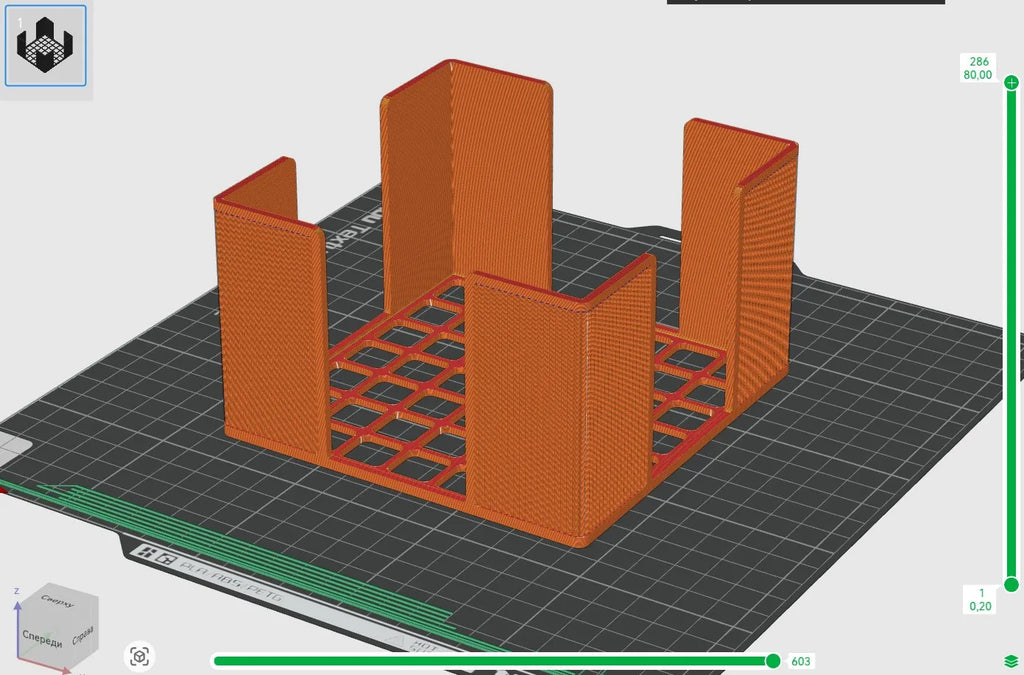Click the lower handle of the layer slider
Image resolution: width=1024 pixels, height=675 pixels.
point(1012,584)
